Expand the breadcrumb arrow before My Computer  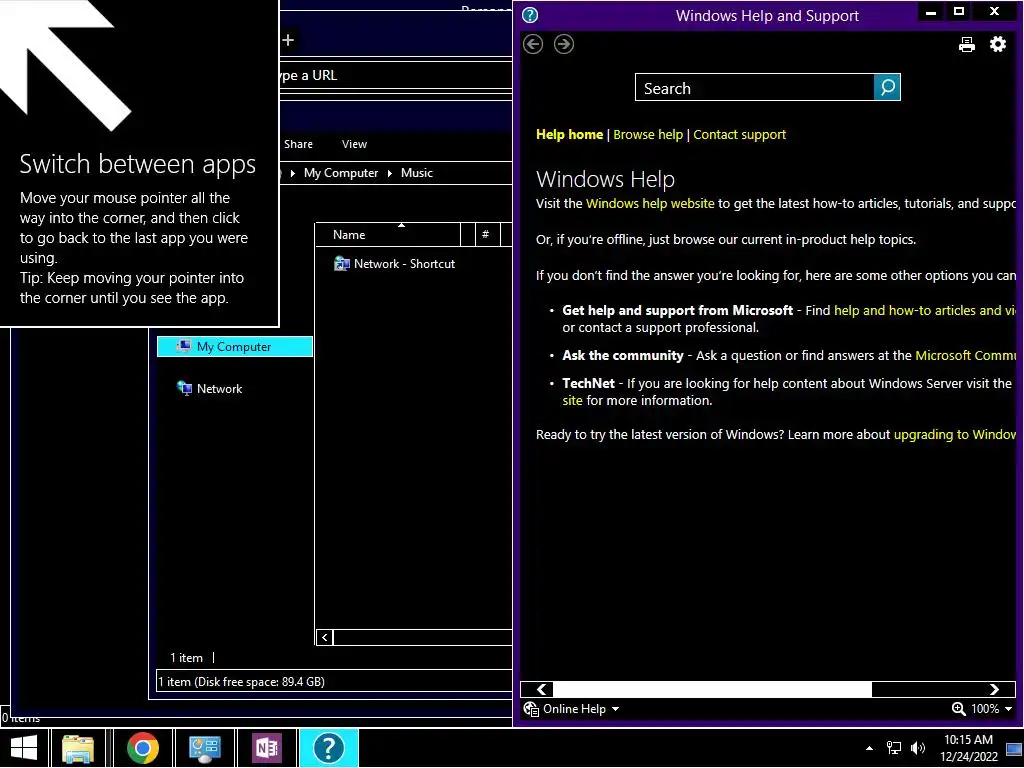293,174
